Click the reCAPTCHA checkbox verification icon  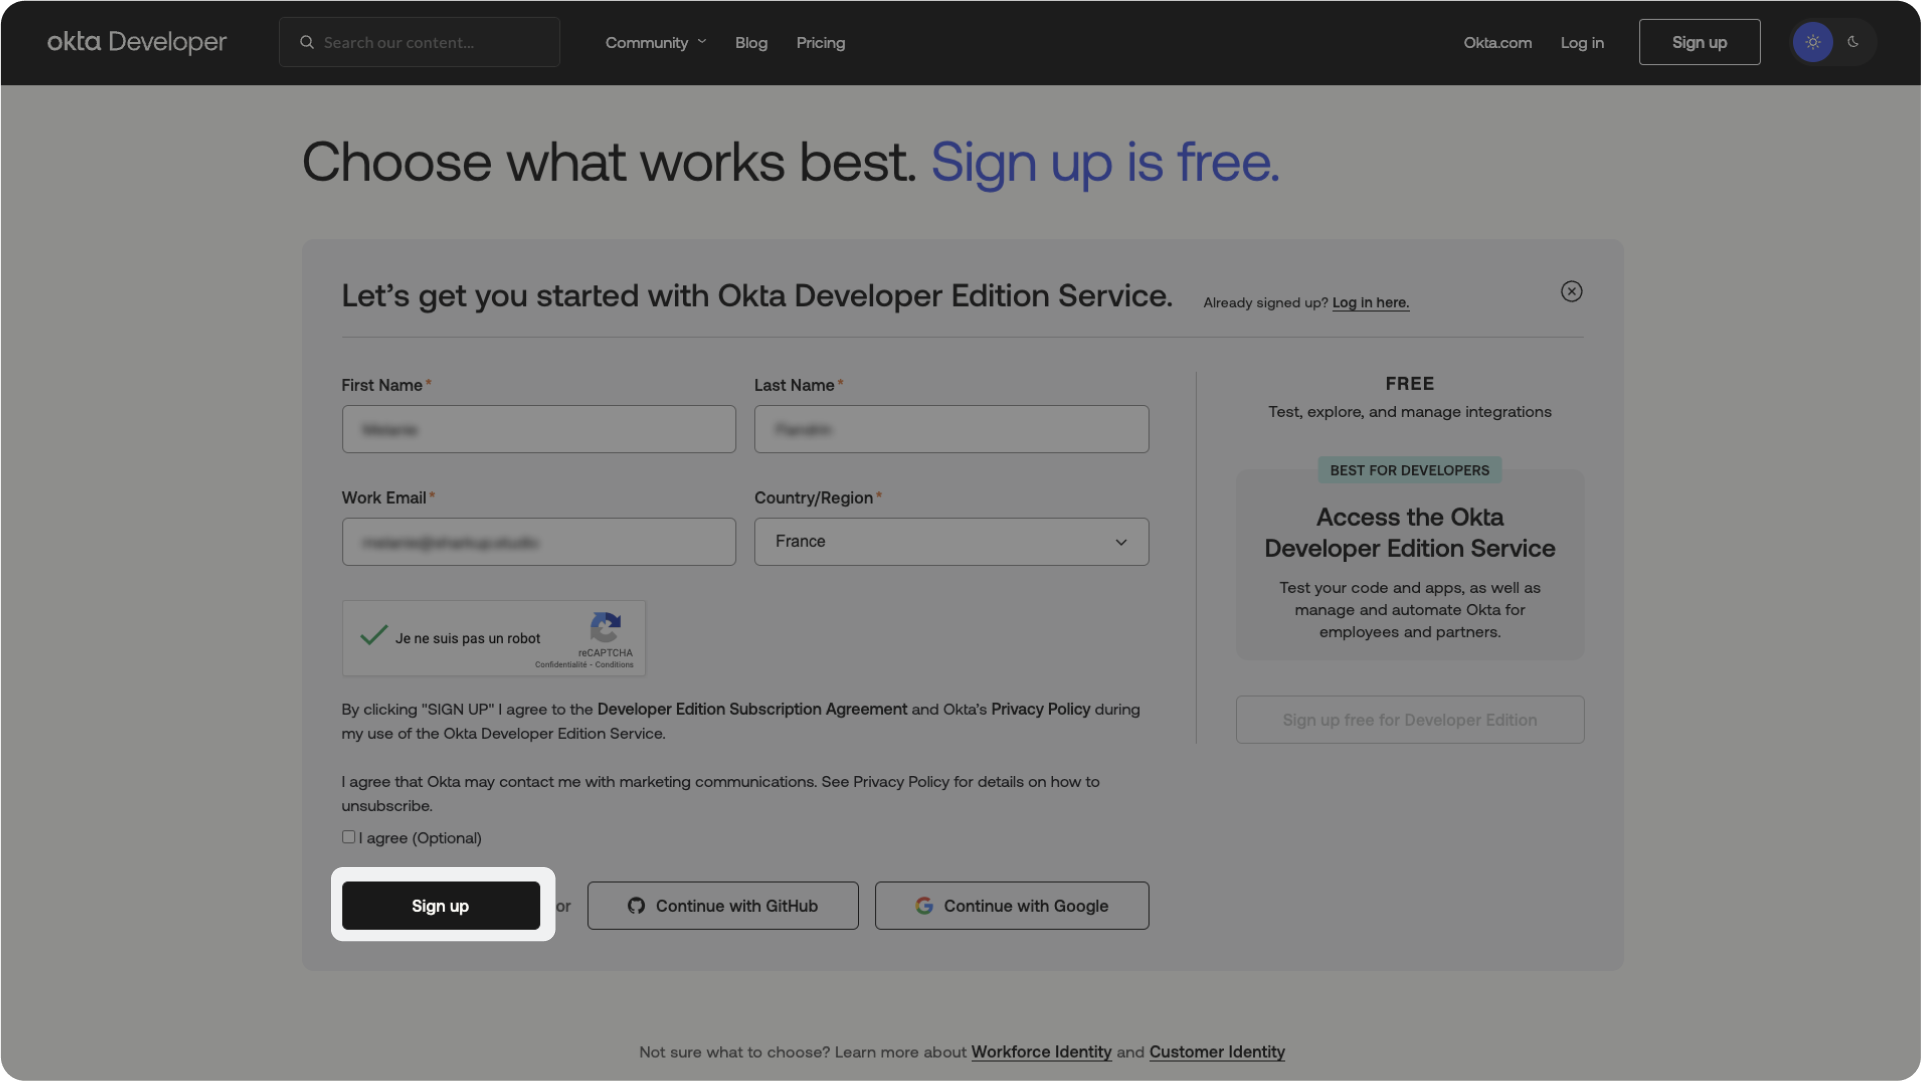pyautogui.click(x=373, y=638)
